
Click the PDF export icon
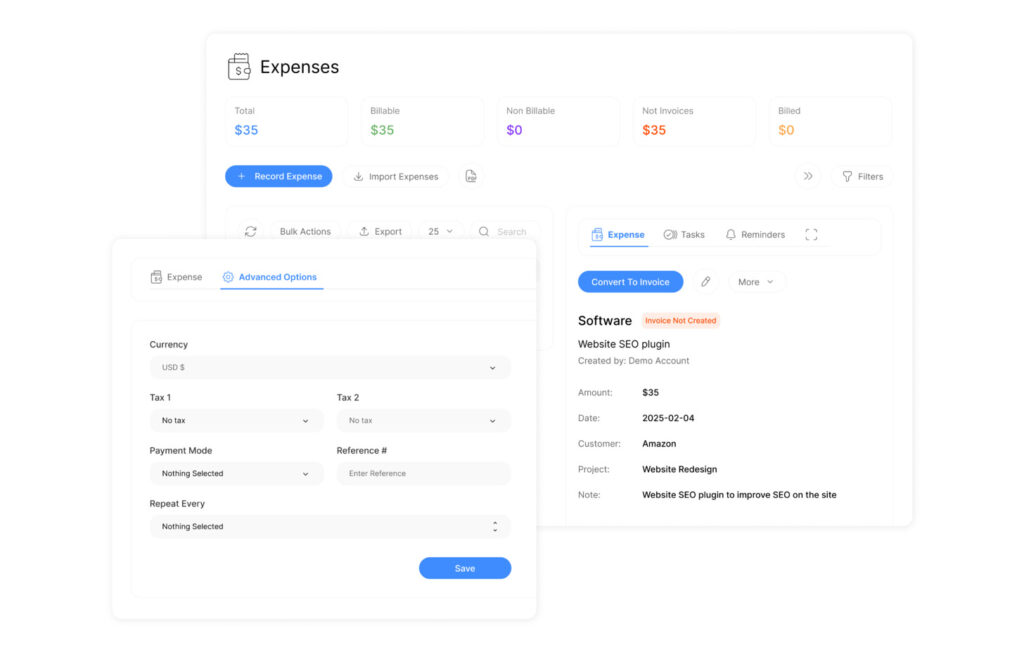471,177
